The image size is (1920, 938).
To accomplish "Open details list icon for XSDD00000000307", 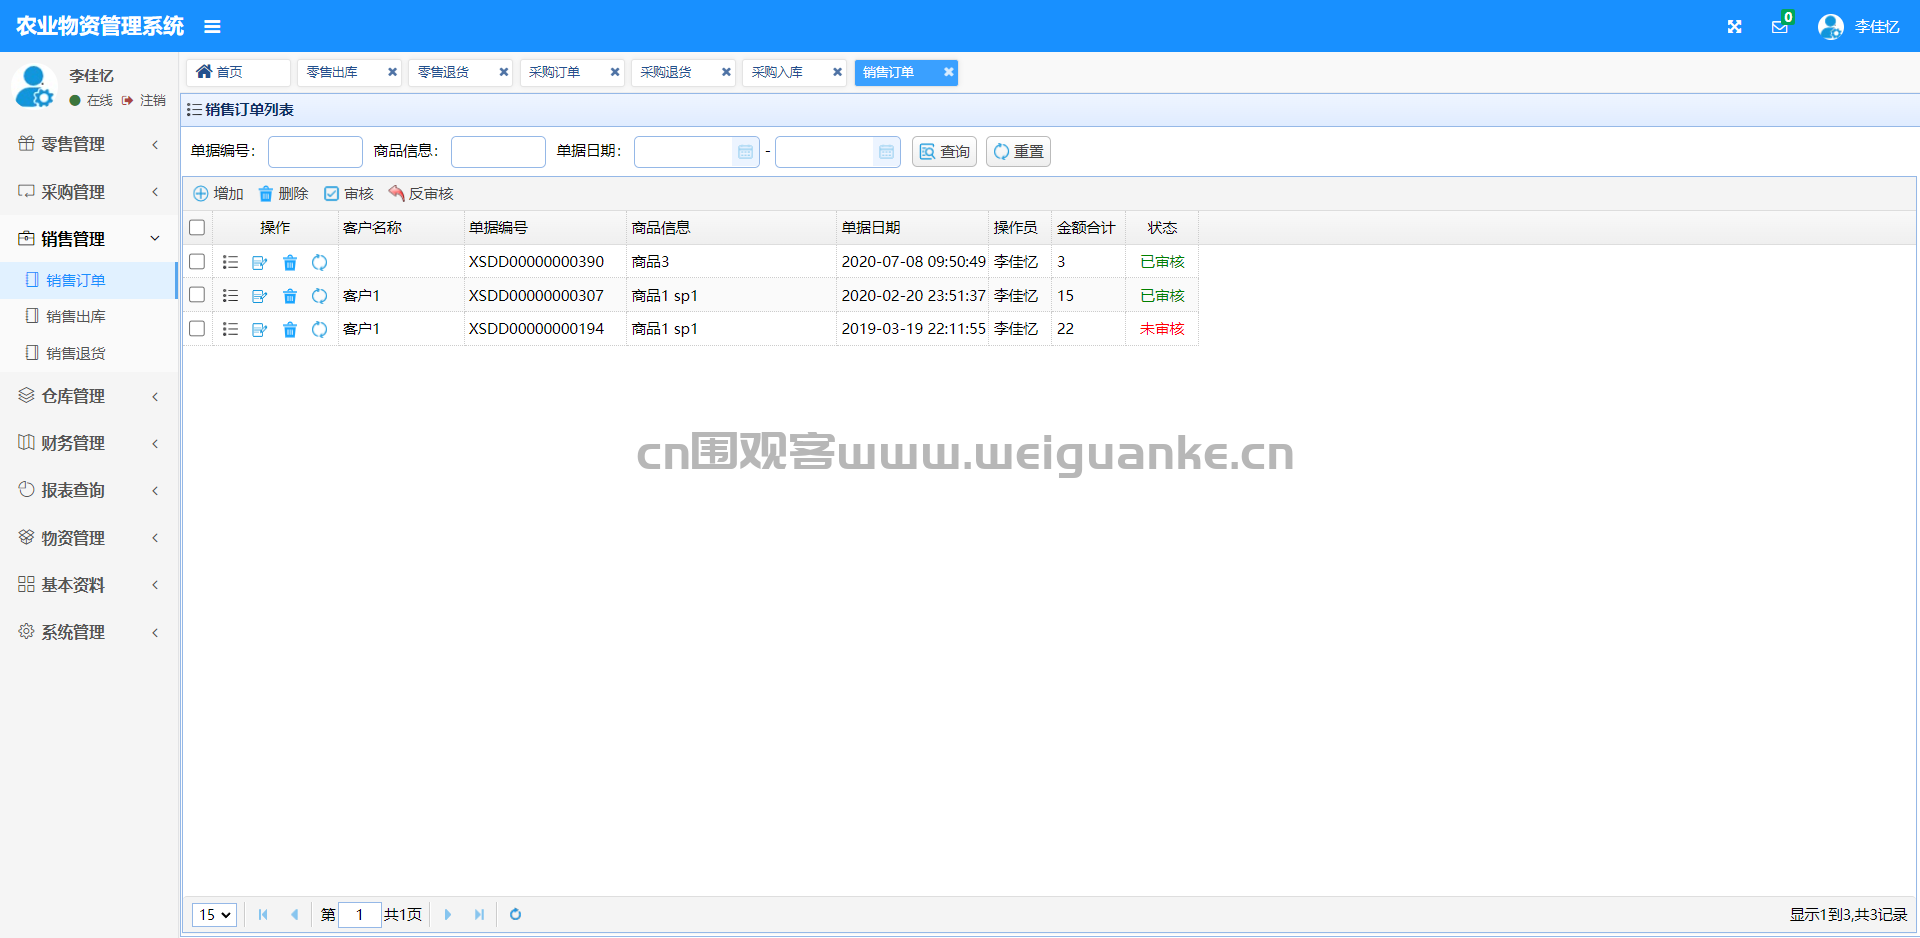I will pyautogui.click(x=230, y=296).
